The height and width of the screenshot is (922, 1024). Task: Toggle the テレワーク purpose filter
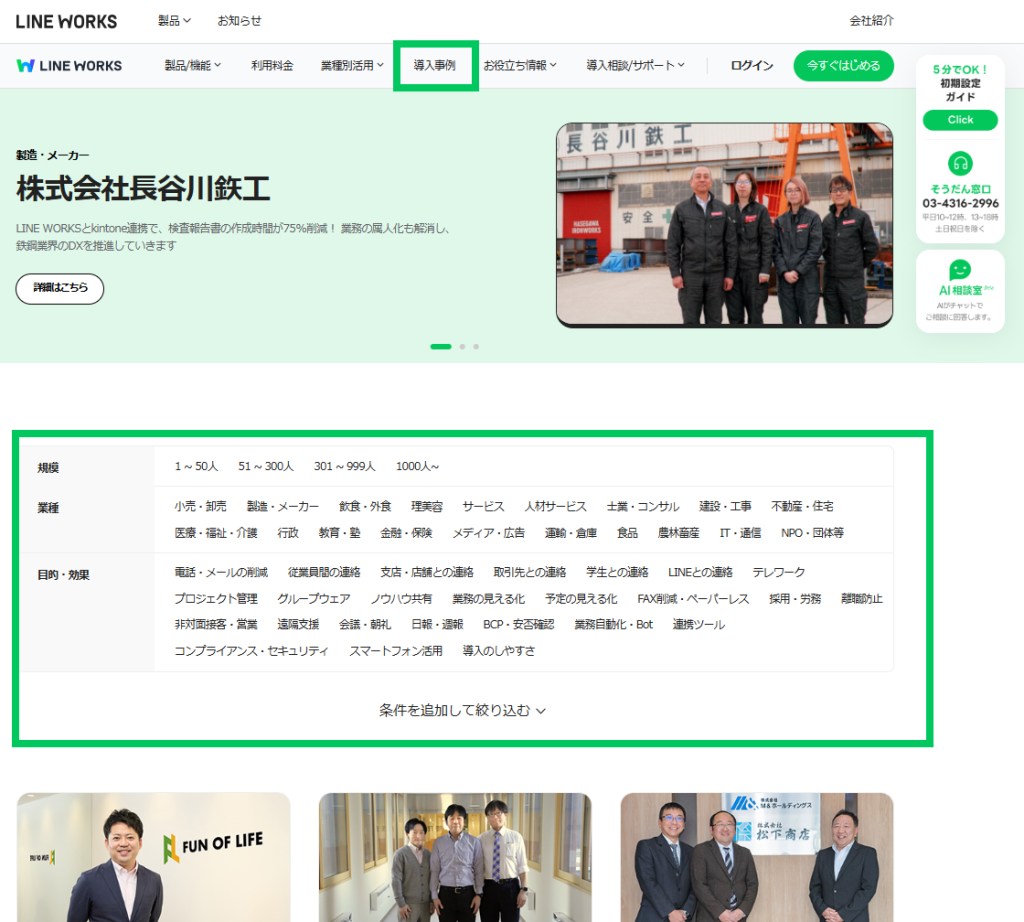[x=778, y=572]
